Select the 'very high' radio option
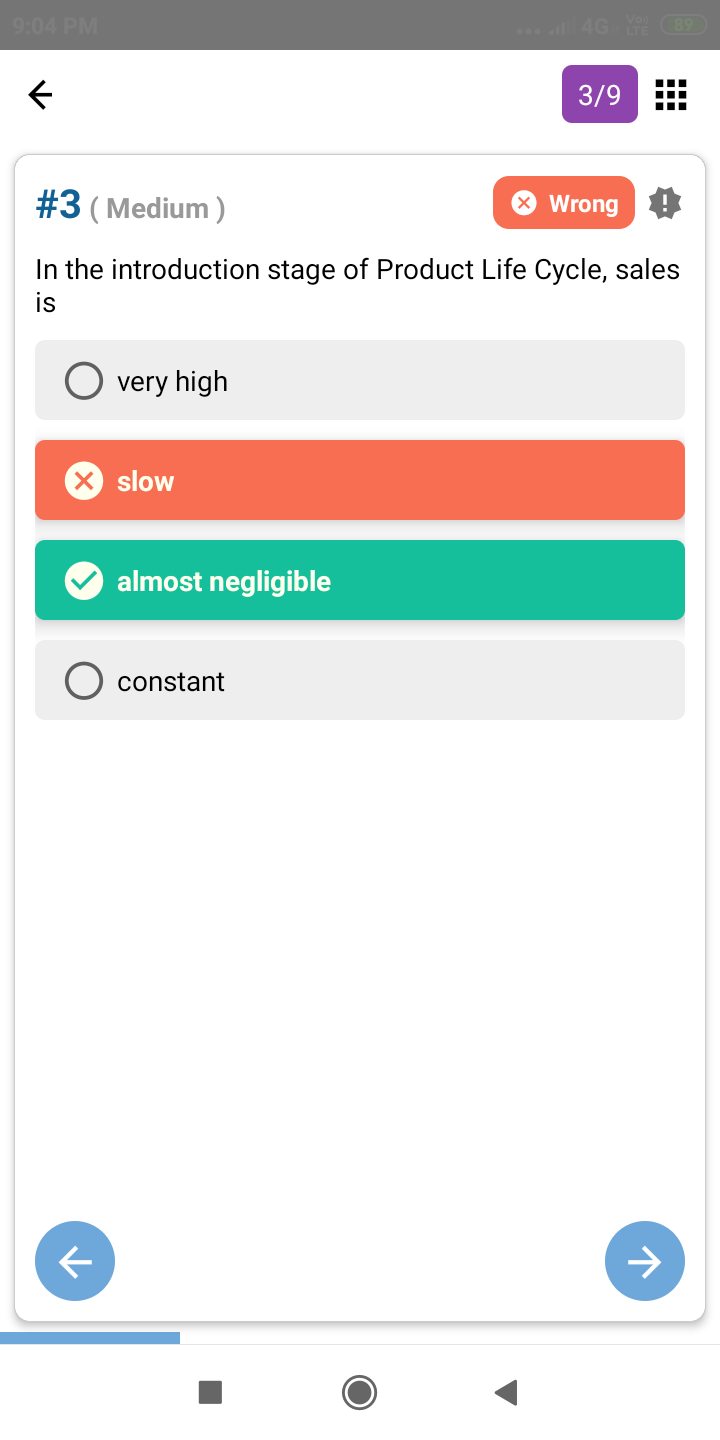Viewport: 720px width, 1440px height. pyautogui.click(x=84, y=381)
